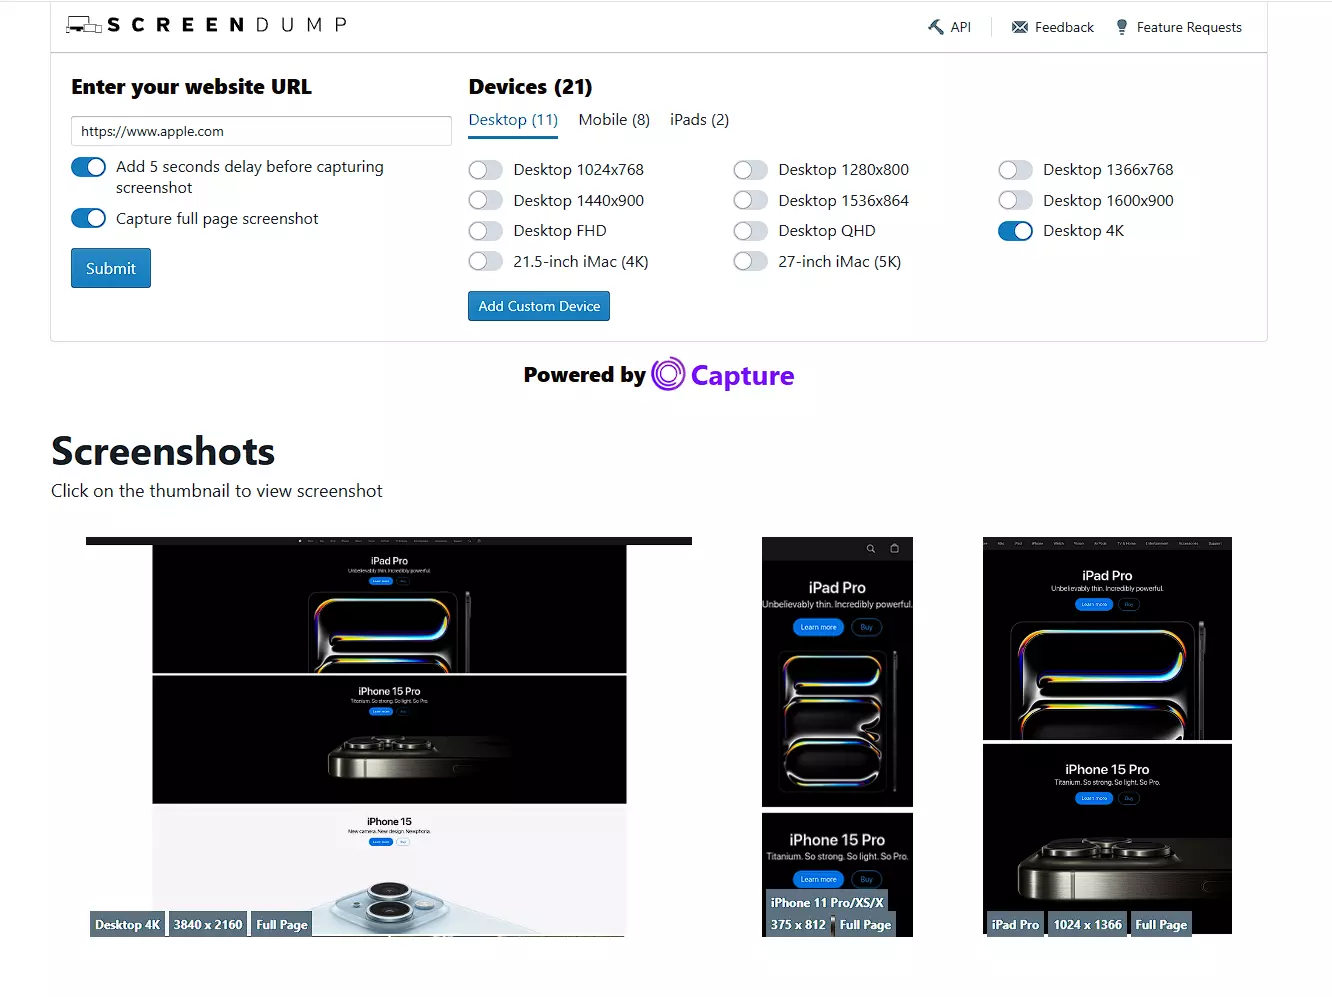Enable the Desktop 1024x768 device
The width and height of the screenshot is (1332, 997).
pos(485,170)
